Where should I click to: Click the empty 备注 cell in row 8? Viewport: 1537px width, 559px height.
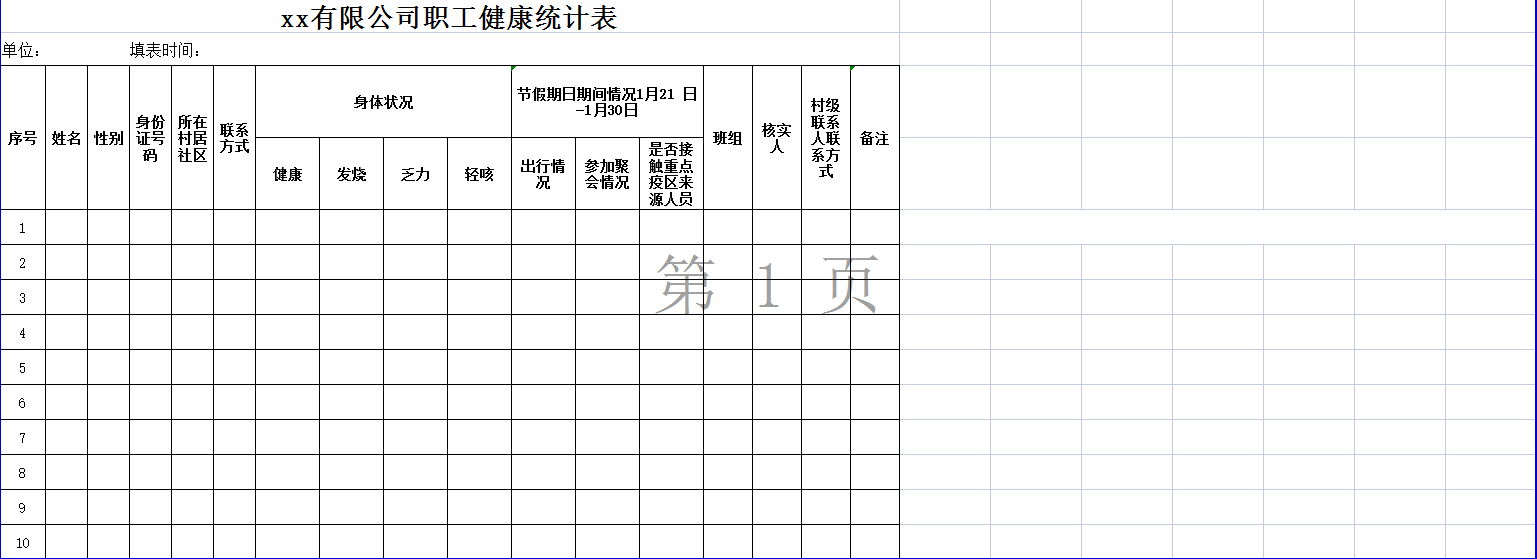click(875, 472)
